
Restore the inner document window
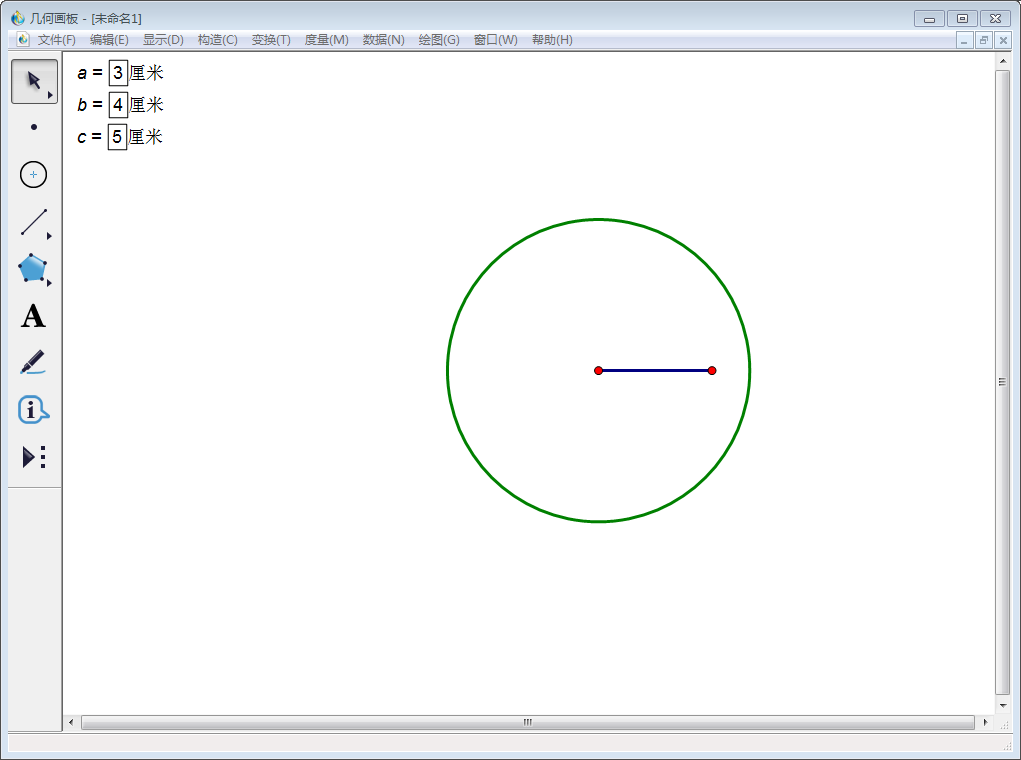click(x=984, y=40)
